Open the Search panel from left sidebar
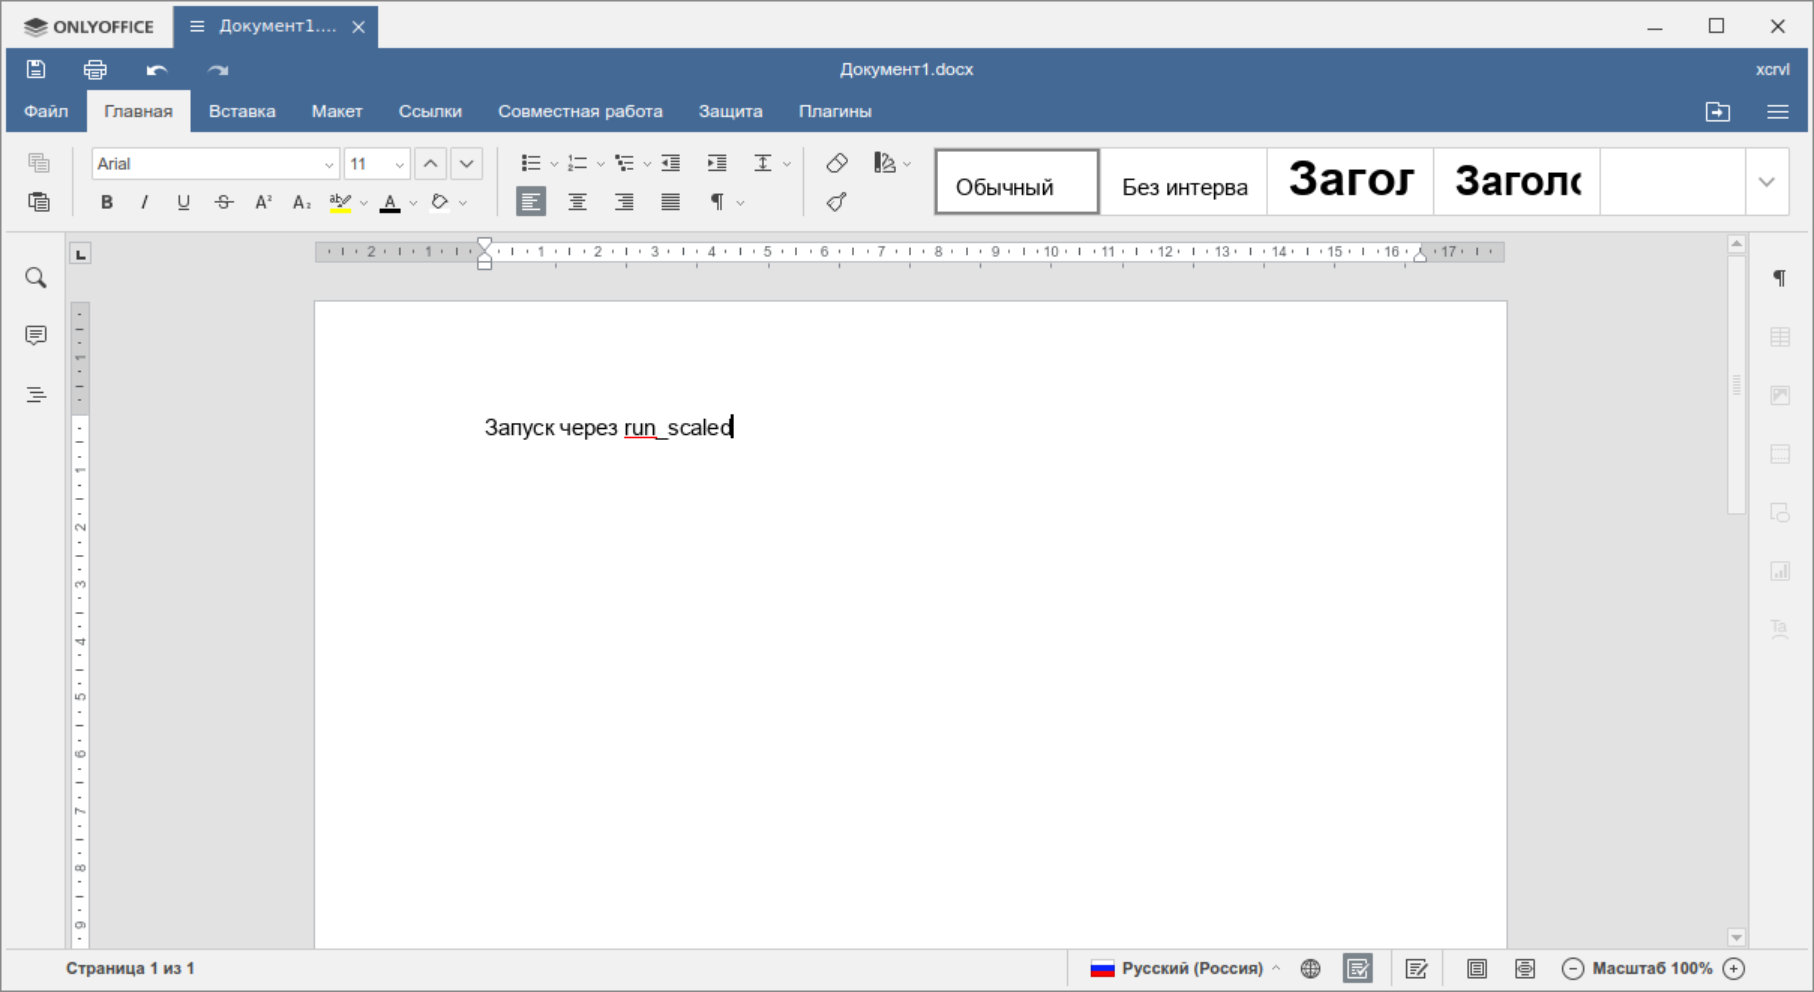1814x992 pixels. [x=36, y=278]
